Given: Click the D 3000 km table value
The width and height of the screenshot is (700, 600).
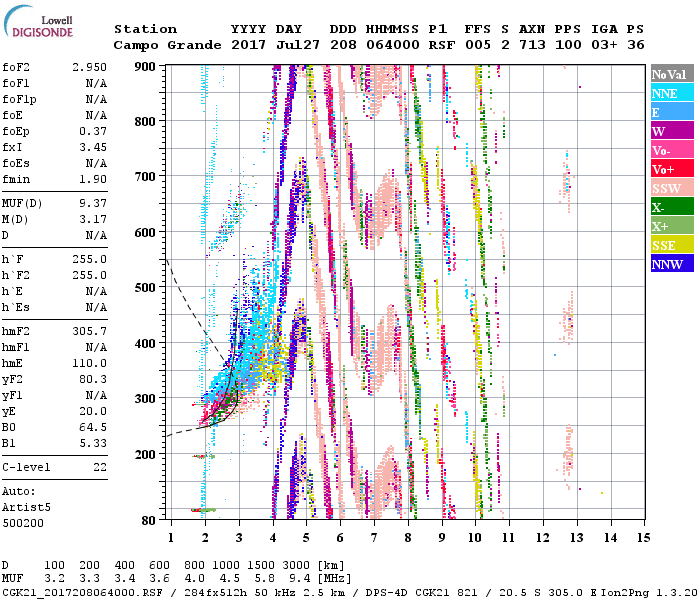Looking at the screenshot, I should [x=296, y=566].
